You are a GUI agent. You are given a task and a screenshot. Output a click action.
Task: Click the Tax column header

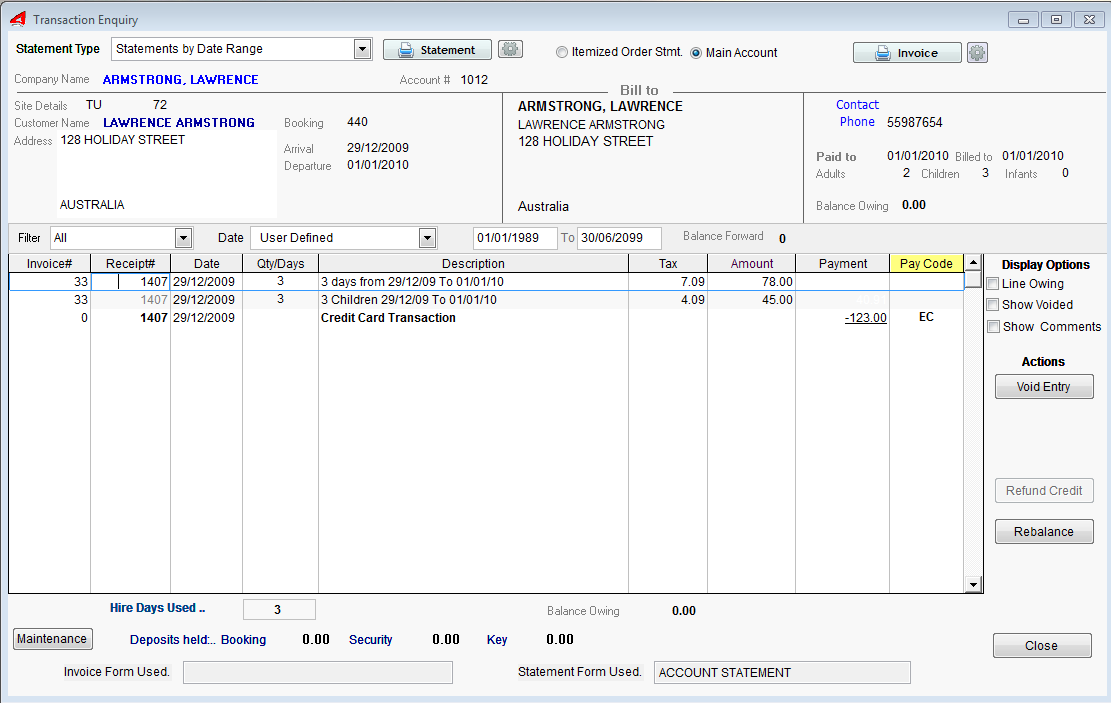(x=668, y=264)
